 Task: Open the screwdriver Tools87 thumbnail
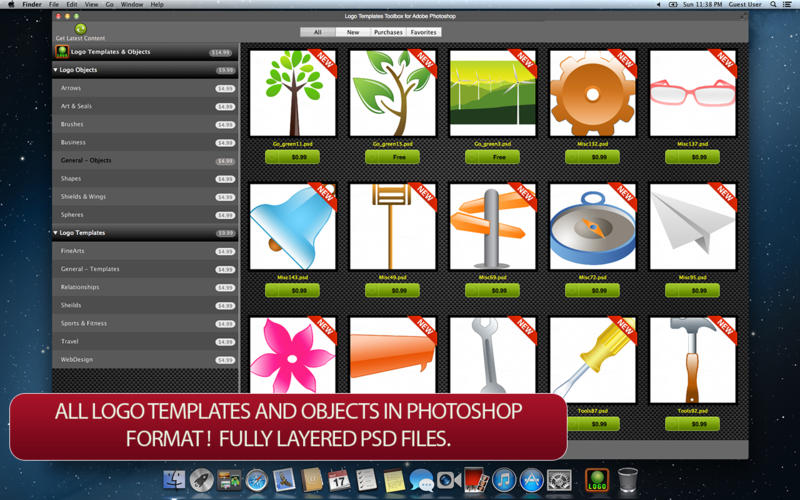click(592, 360)
